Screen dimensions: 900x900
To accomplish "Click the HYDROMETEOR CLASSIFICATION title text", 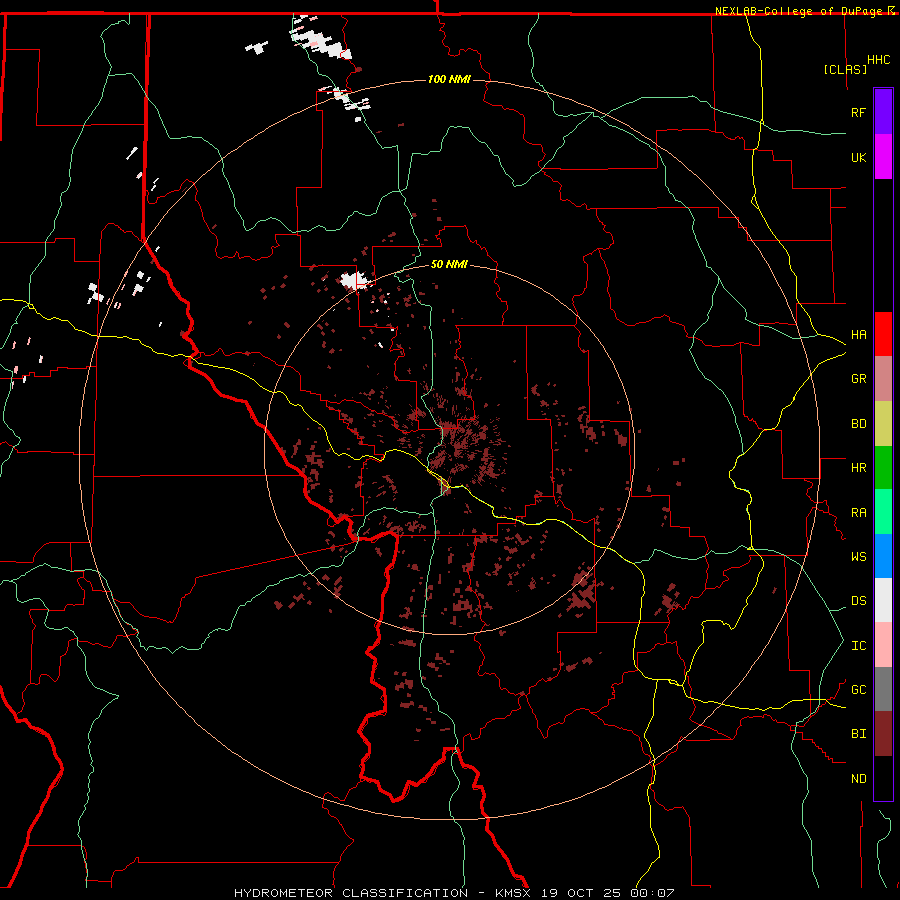I will tap(351, 893).
